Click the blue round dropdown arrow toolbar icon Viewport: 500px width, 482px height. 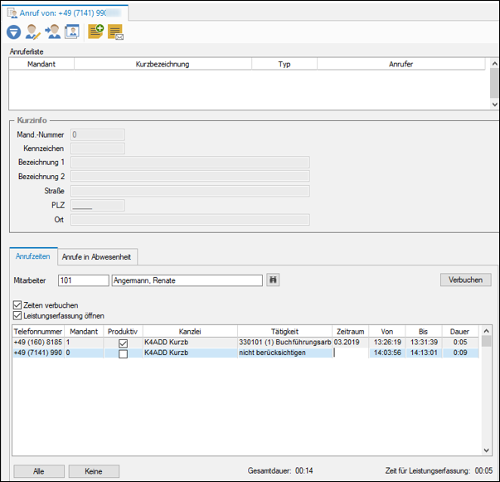[14, 32]
